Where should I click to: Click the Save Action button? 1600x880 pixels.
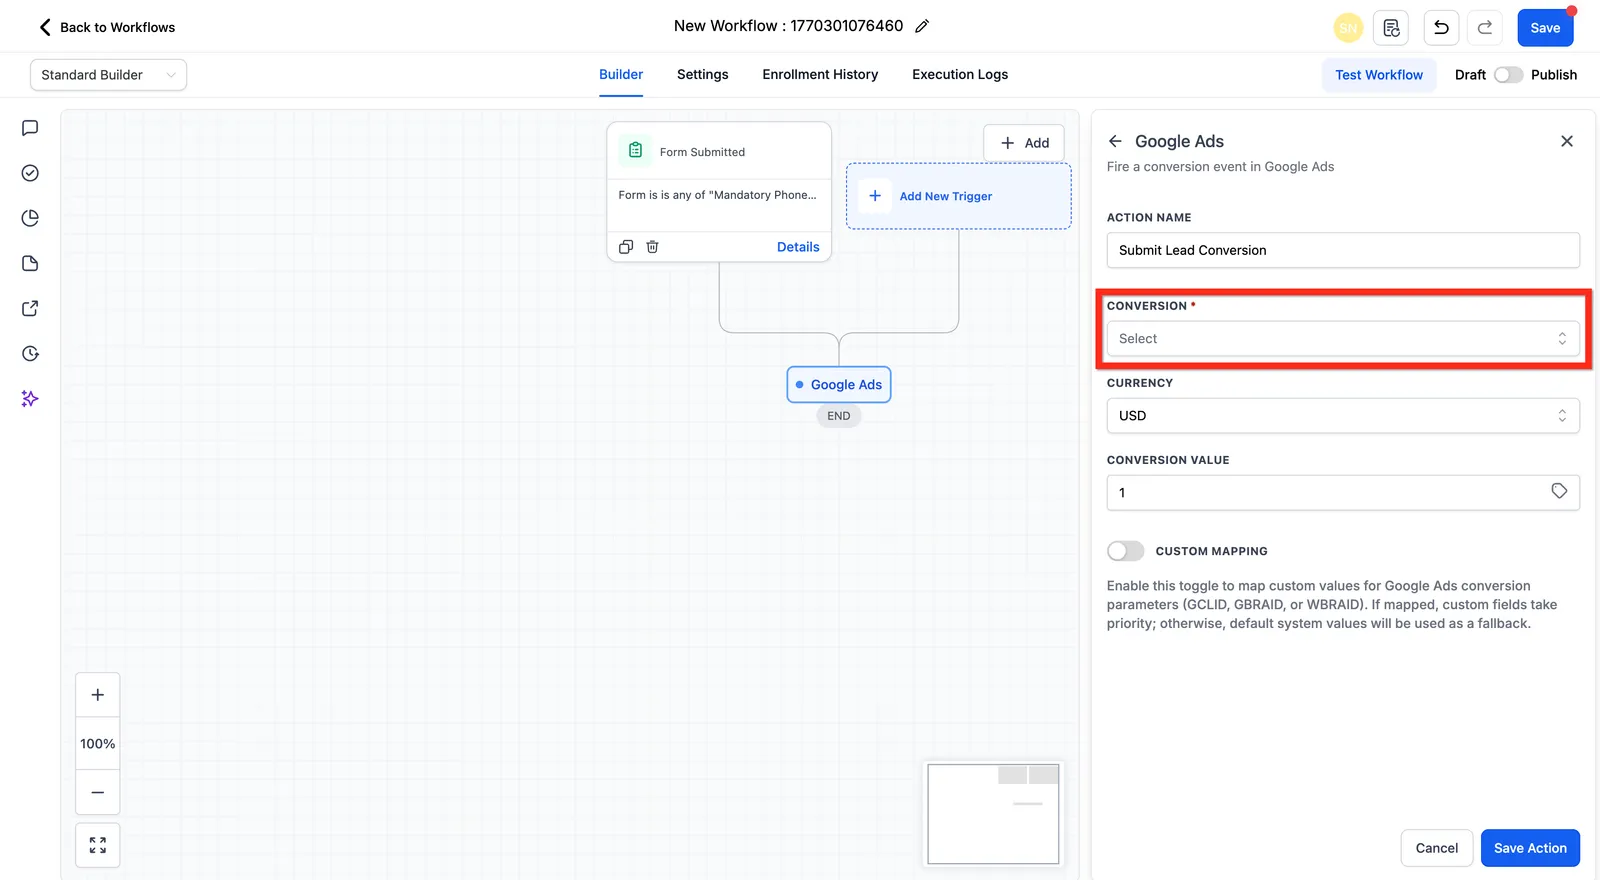click(x=1530, y=848)
